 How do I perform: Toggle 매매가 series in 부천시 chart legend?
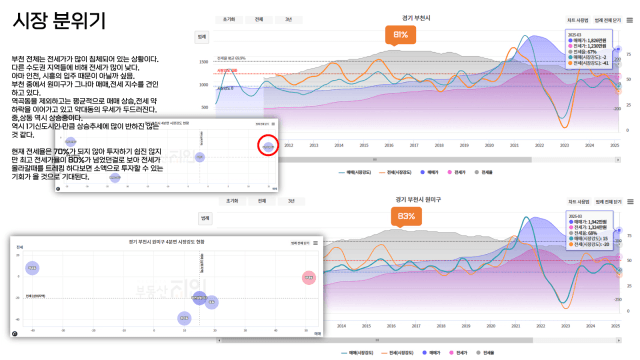pos(430,172)
